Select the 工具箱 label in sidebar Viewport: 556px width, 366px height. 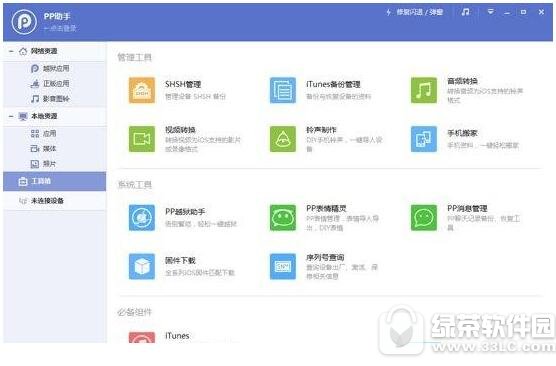(41, 181)
